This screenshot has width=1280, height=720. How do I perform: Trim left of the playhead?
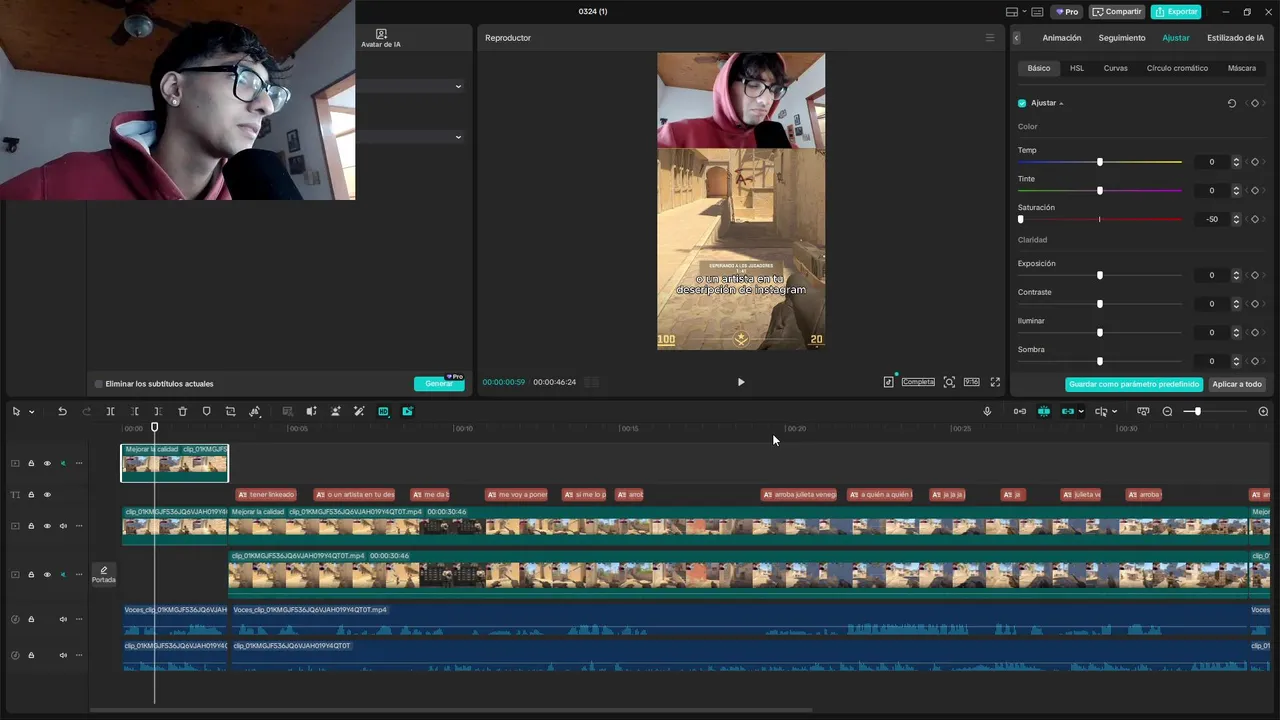135,411
